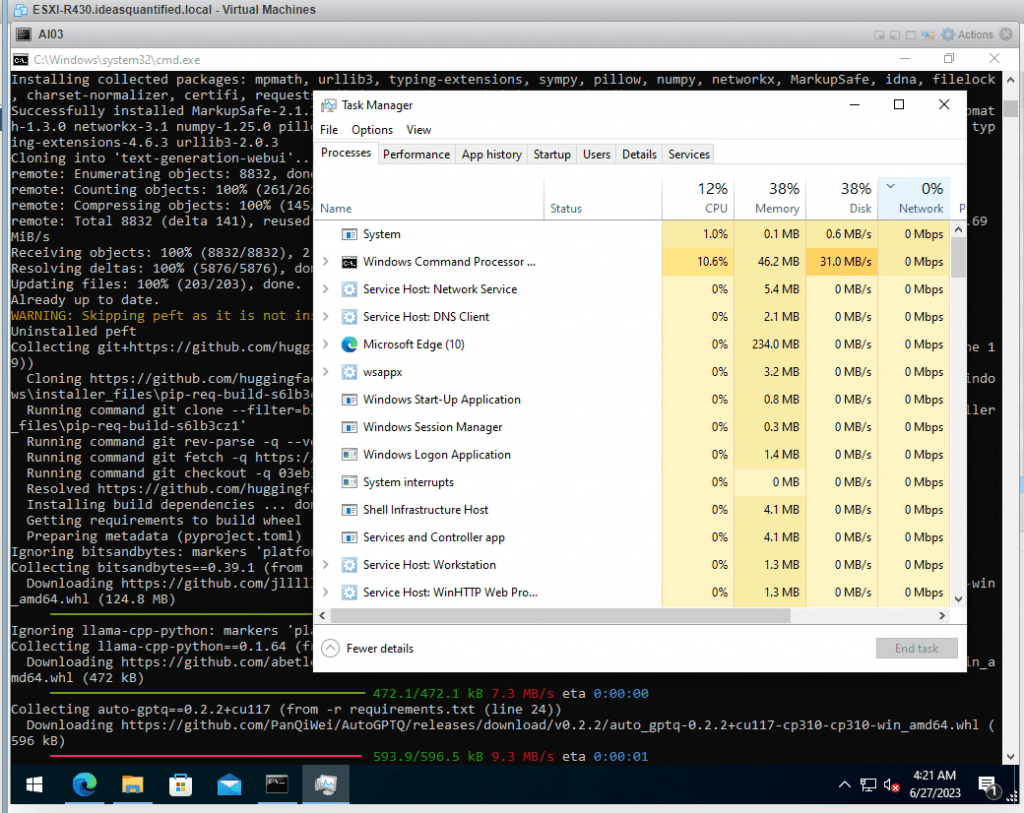Sort processes by Memory column header

pyautogui.click(x=770, y=199)
